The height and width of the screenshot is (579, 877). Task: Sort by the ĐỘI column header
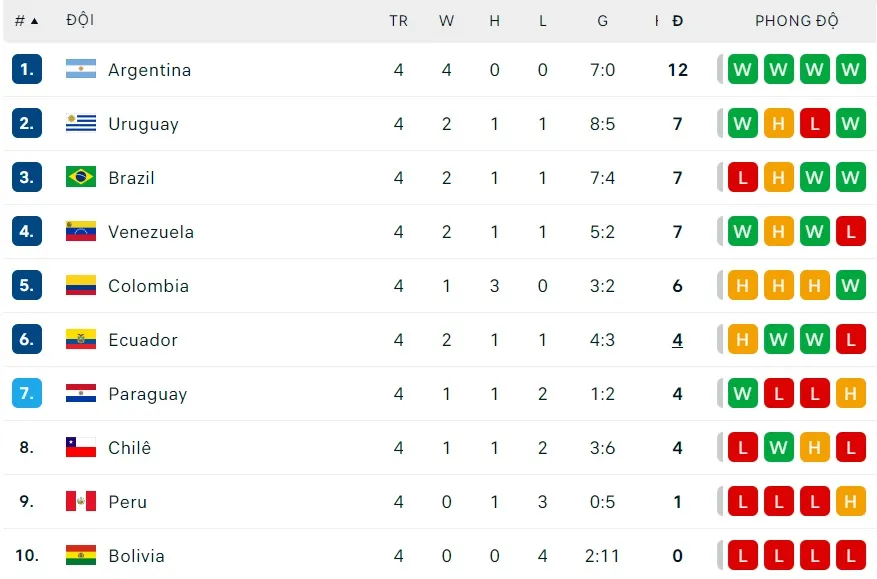[80, 21]
